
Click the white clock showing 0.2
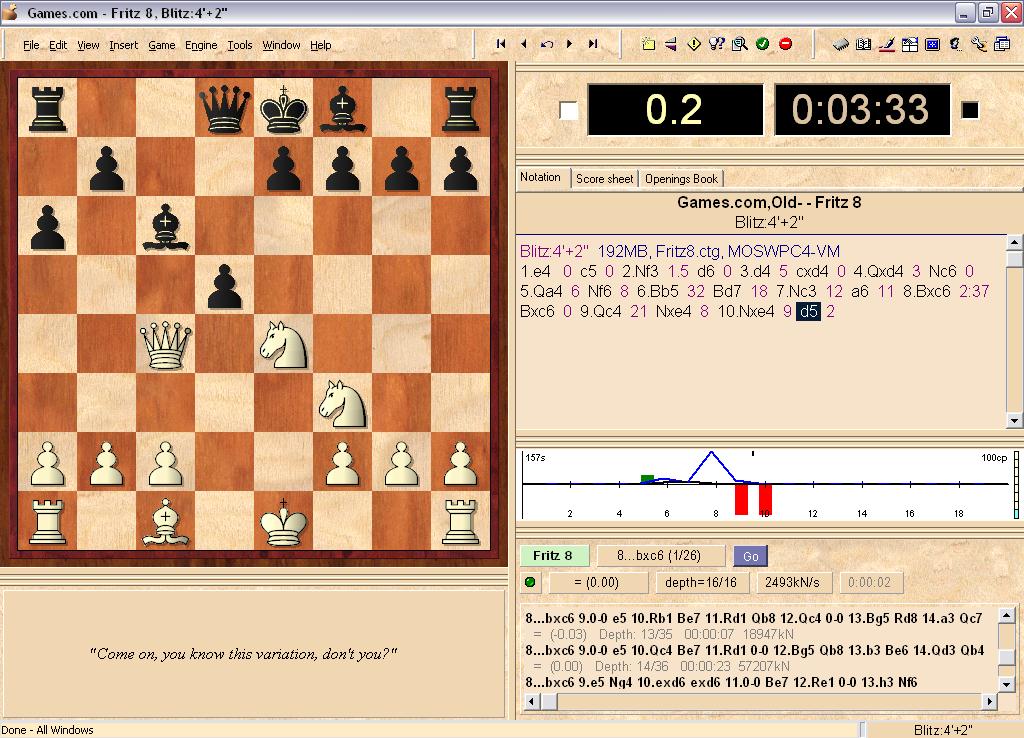tap(675, 110)
